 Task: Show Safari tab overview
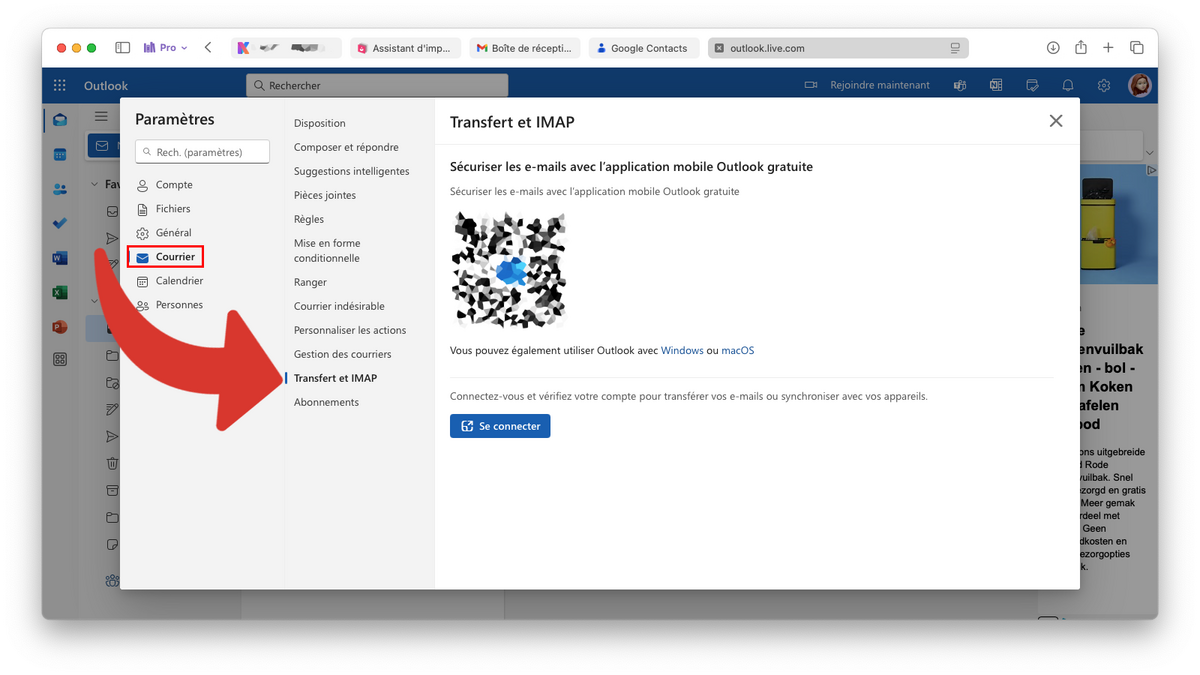[x=1137, y=48]
